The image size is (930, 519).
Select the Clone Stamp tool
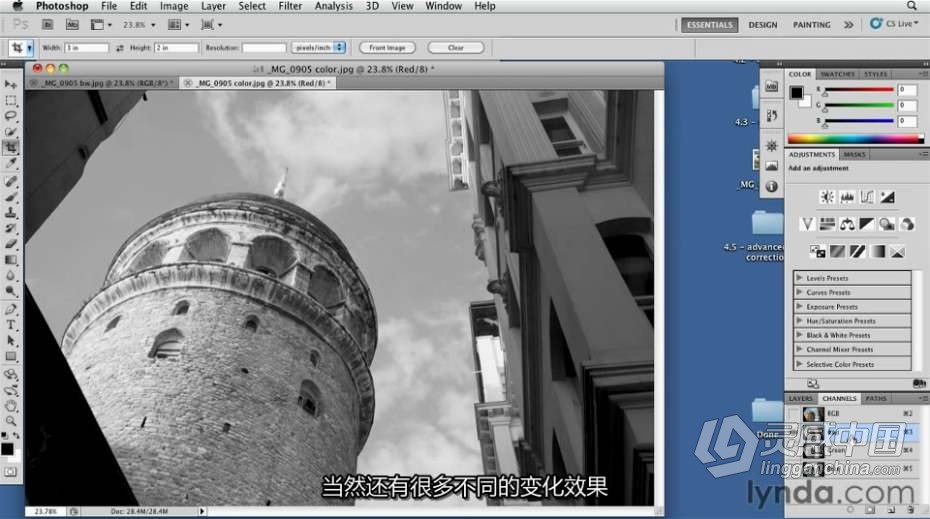11,212
